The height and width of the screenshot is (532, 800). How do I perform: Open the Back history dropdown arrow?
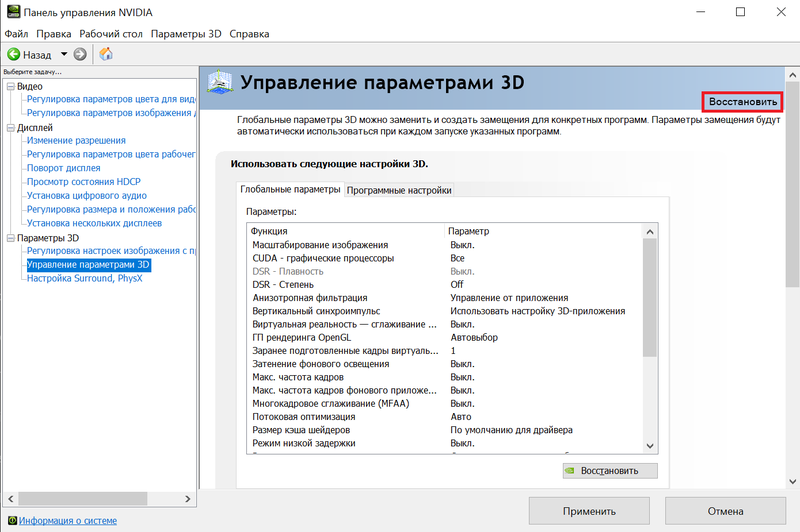tap(64, 54)
